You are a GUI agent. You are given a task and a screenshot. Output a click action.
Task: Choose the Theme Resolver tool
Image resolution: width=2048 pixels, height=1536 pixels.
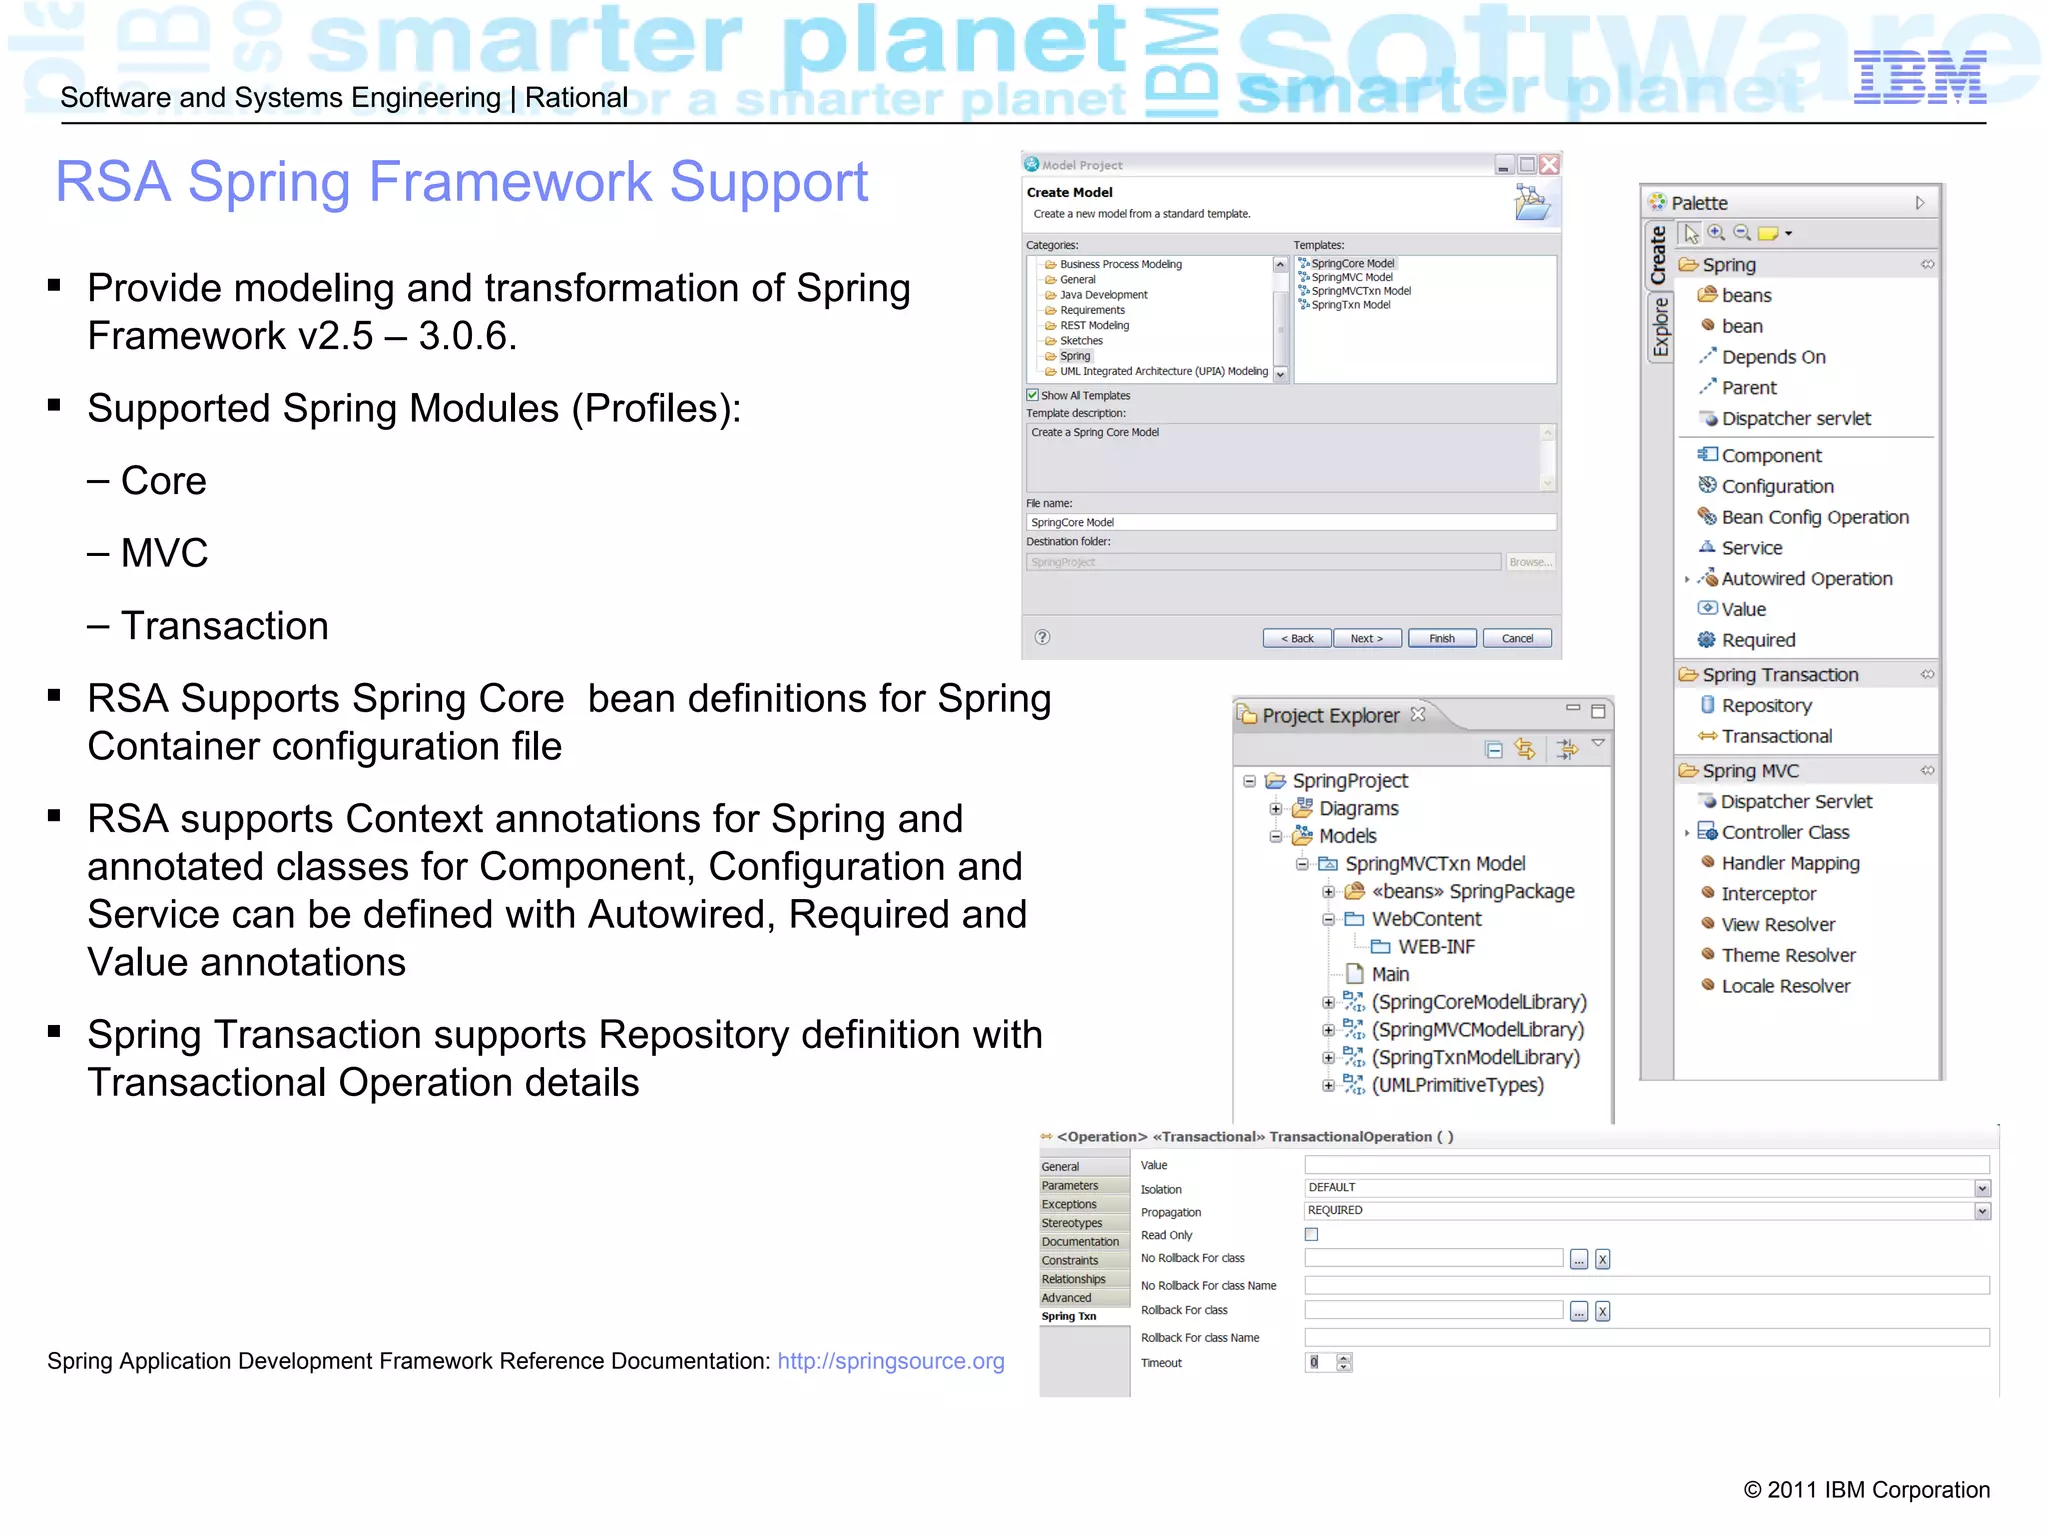click(1777, 955)
